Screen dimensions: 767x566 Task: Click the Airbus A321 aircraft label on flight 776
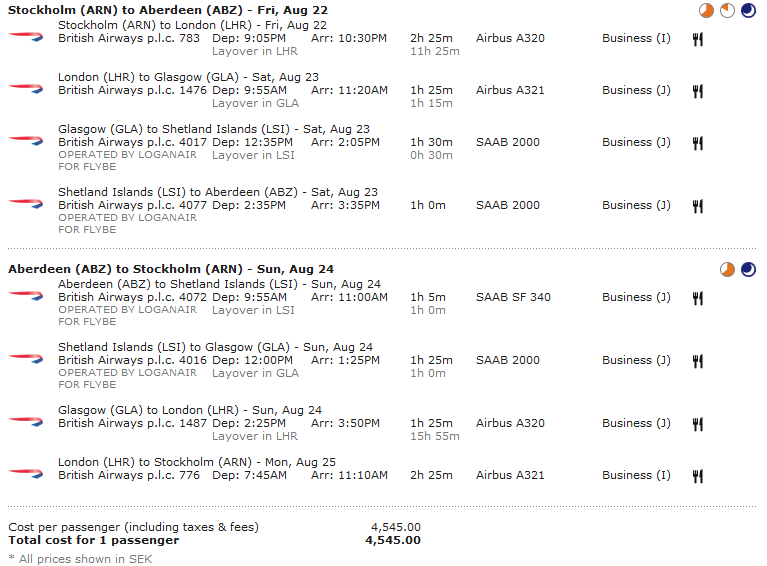(510, 475)
